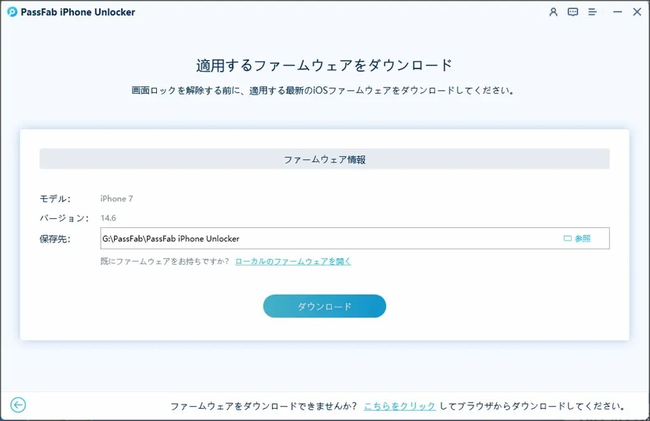The image size is (650, 421).
Task: Minimize the PassFab window
Action: pyautogui.click(x=618, y=12)
